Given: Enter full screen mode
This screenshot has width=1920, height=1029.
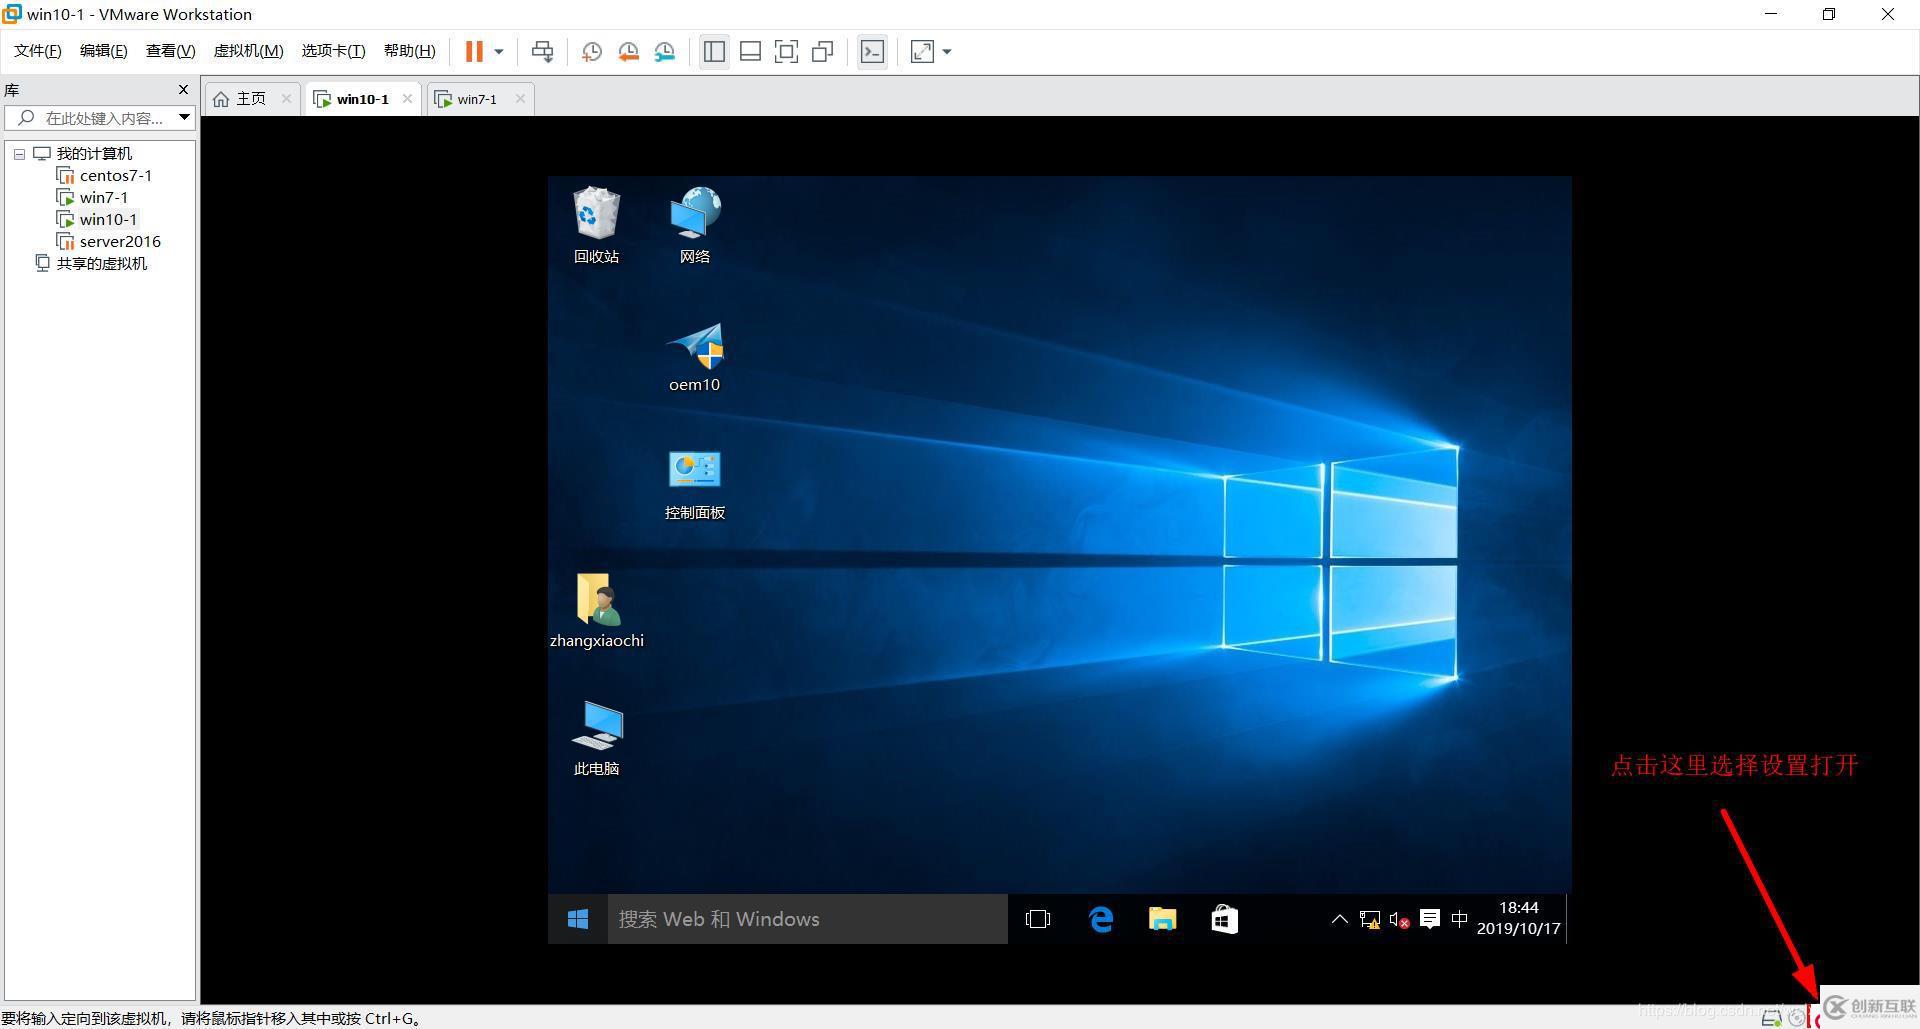Looking at the screenshot, I should tap(786, 52).
